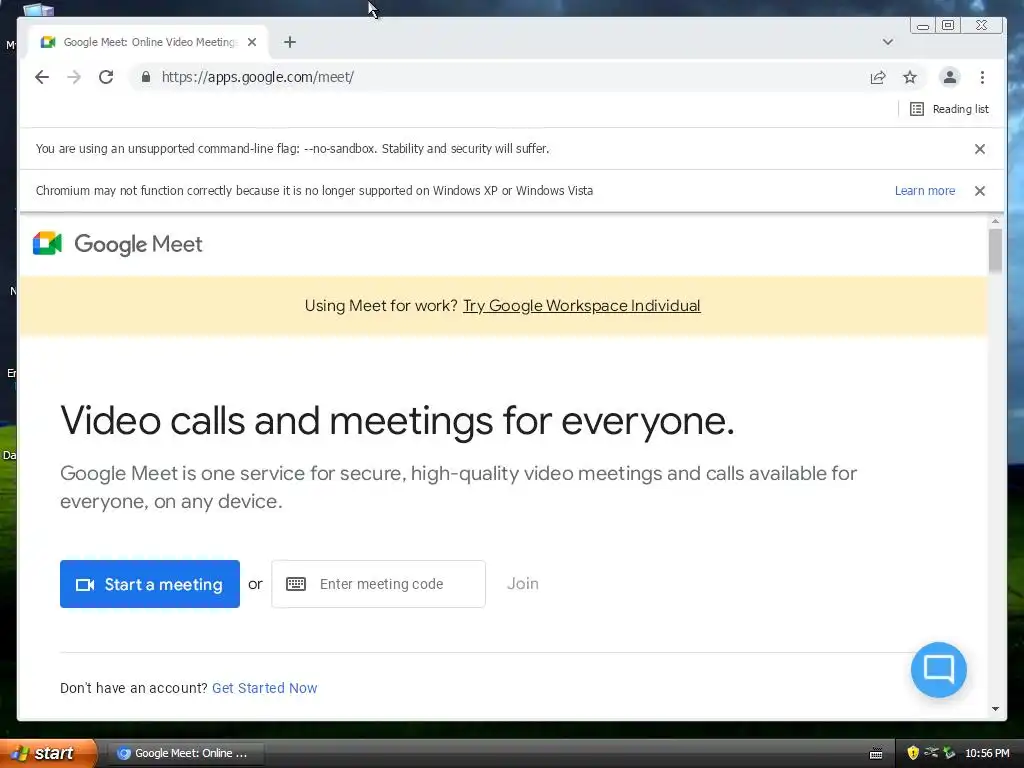
Task: Open the Learn more link
Action: click(x=925, y=191)
